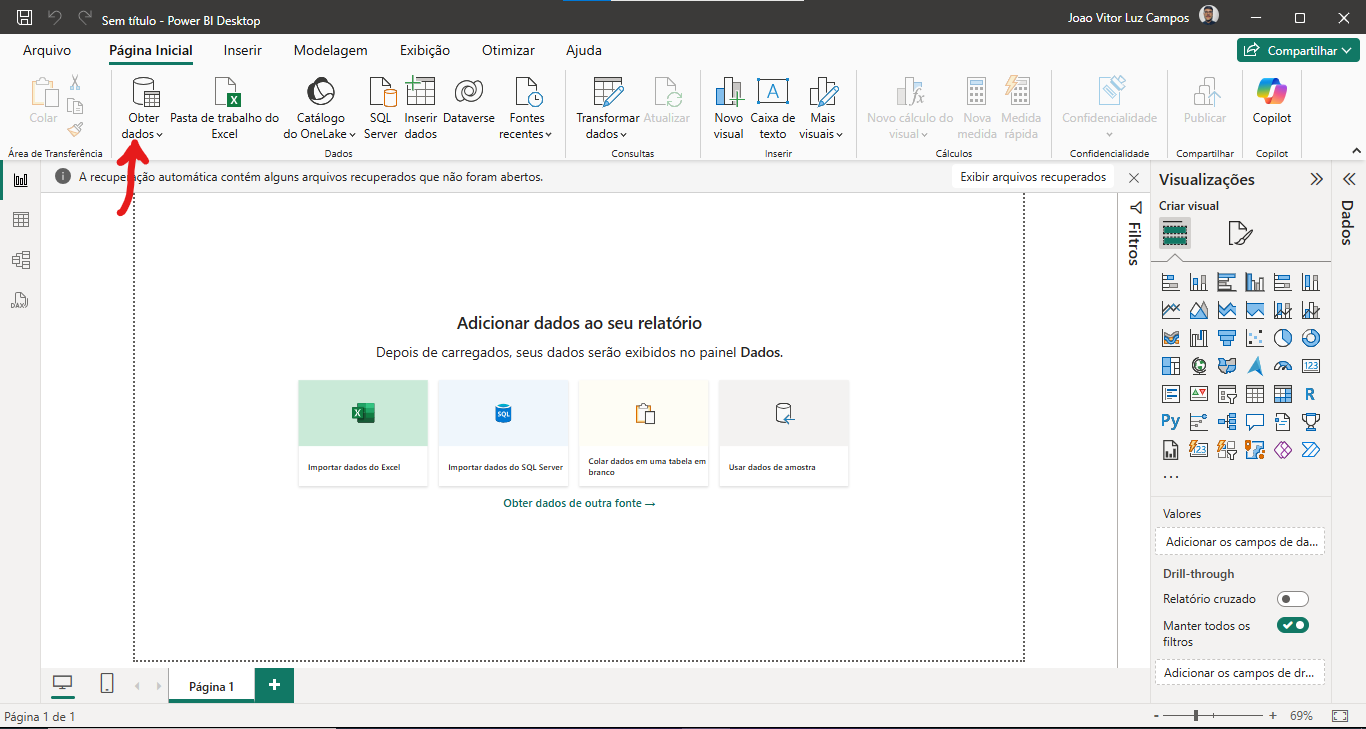The height and width of the screenshot is (729, 1366).
Task: Select the decomposition tree visual
Action: 1227,422
